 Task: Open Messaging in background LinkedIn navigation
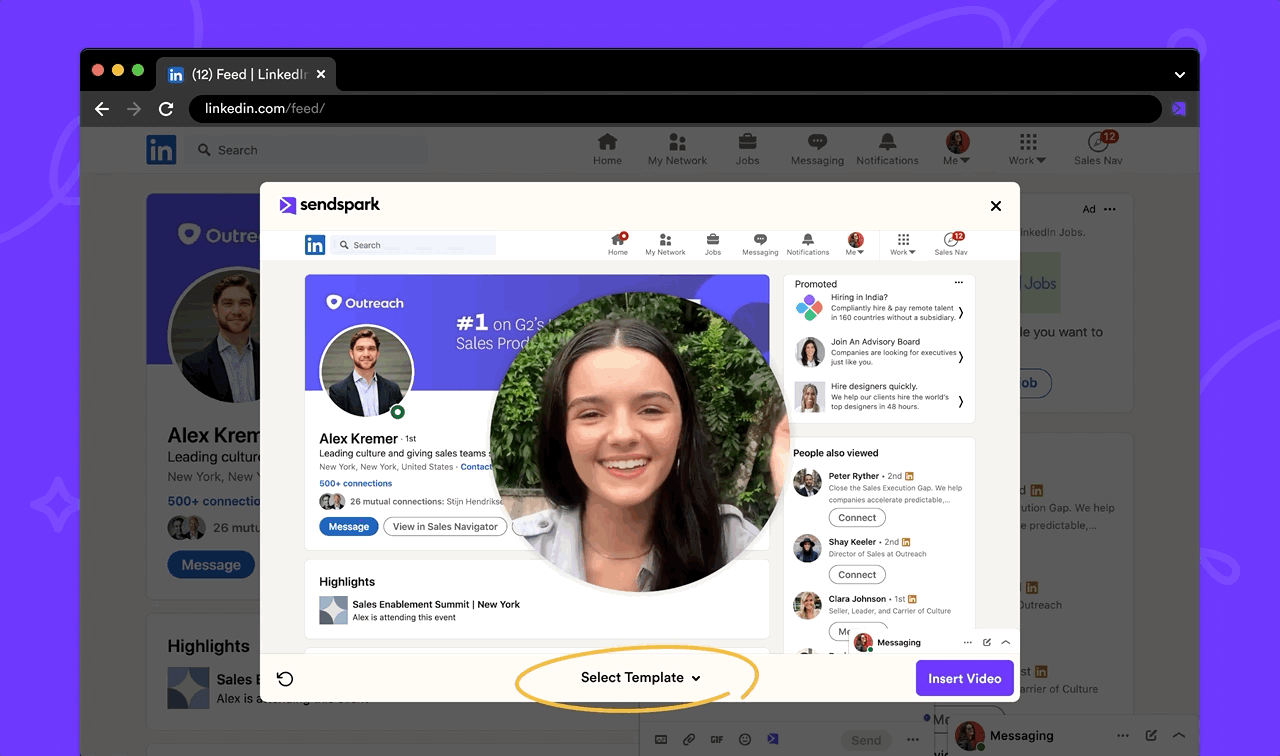point(817,149)
